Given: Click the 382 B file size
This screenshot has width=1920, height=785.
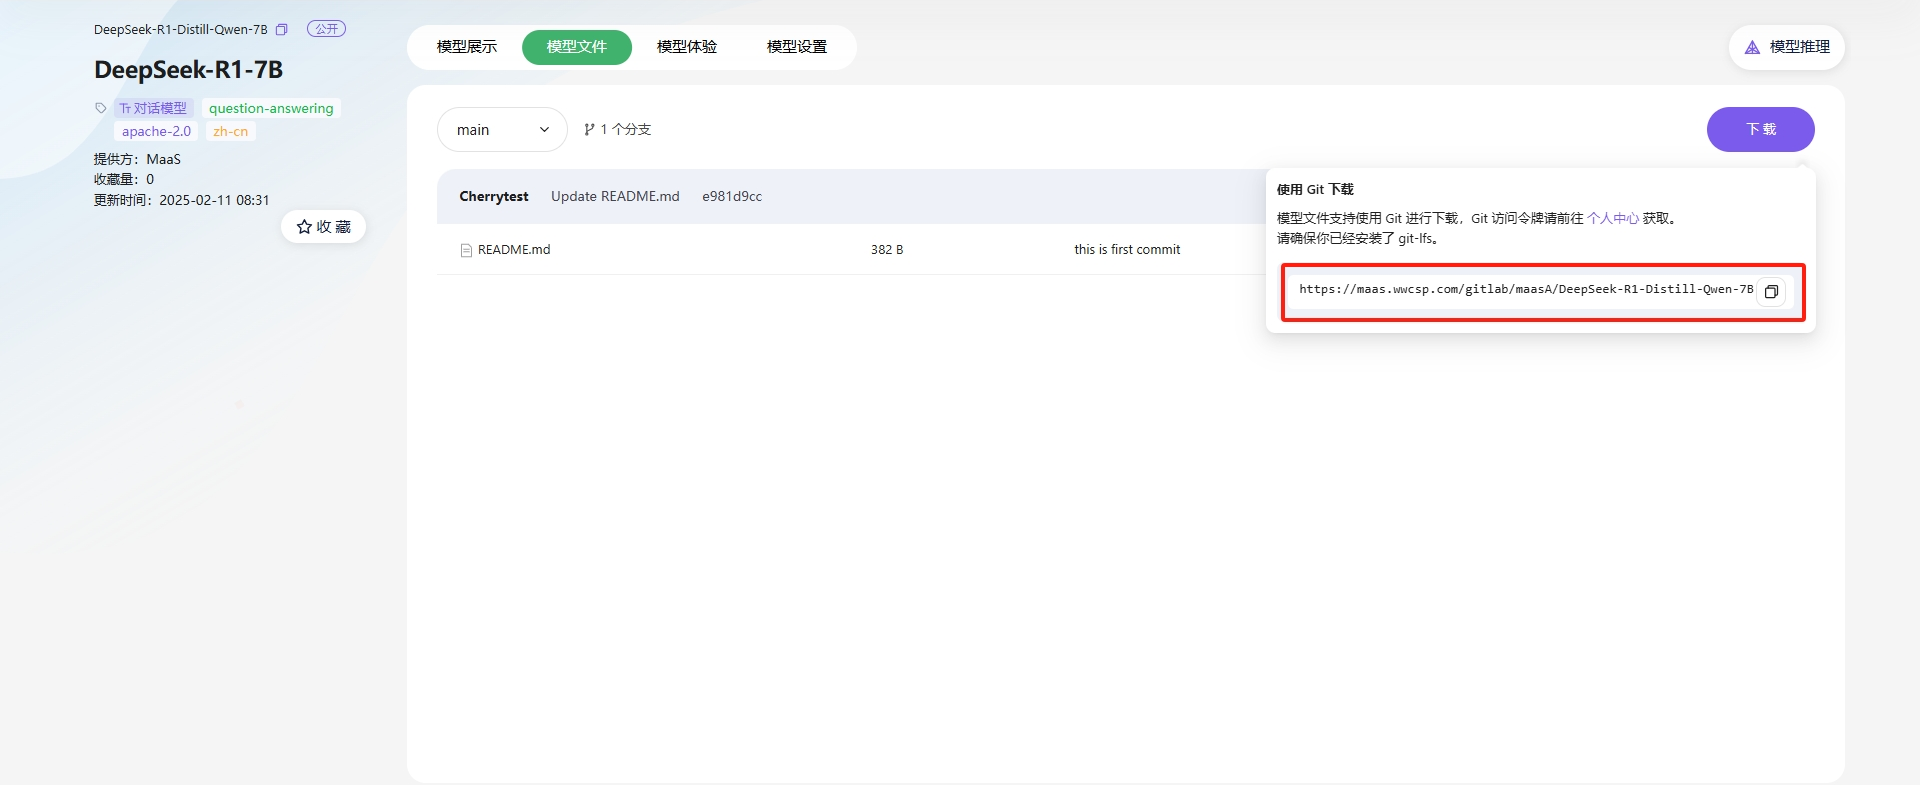Looking at the screenshot, I should (x=887, y=250).
